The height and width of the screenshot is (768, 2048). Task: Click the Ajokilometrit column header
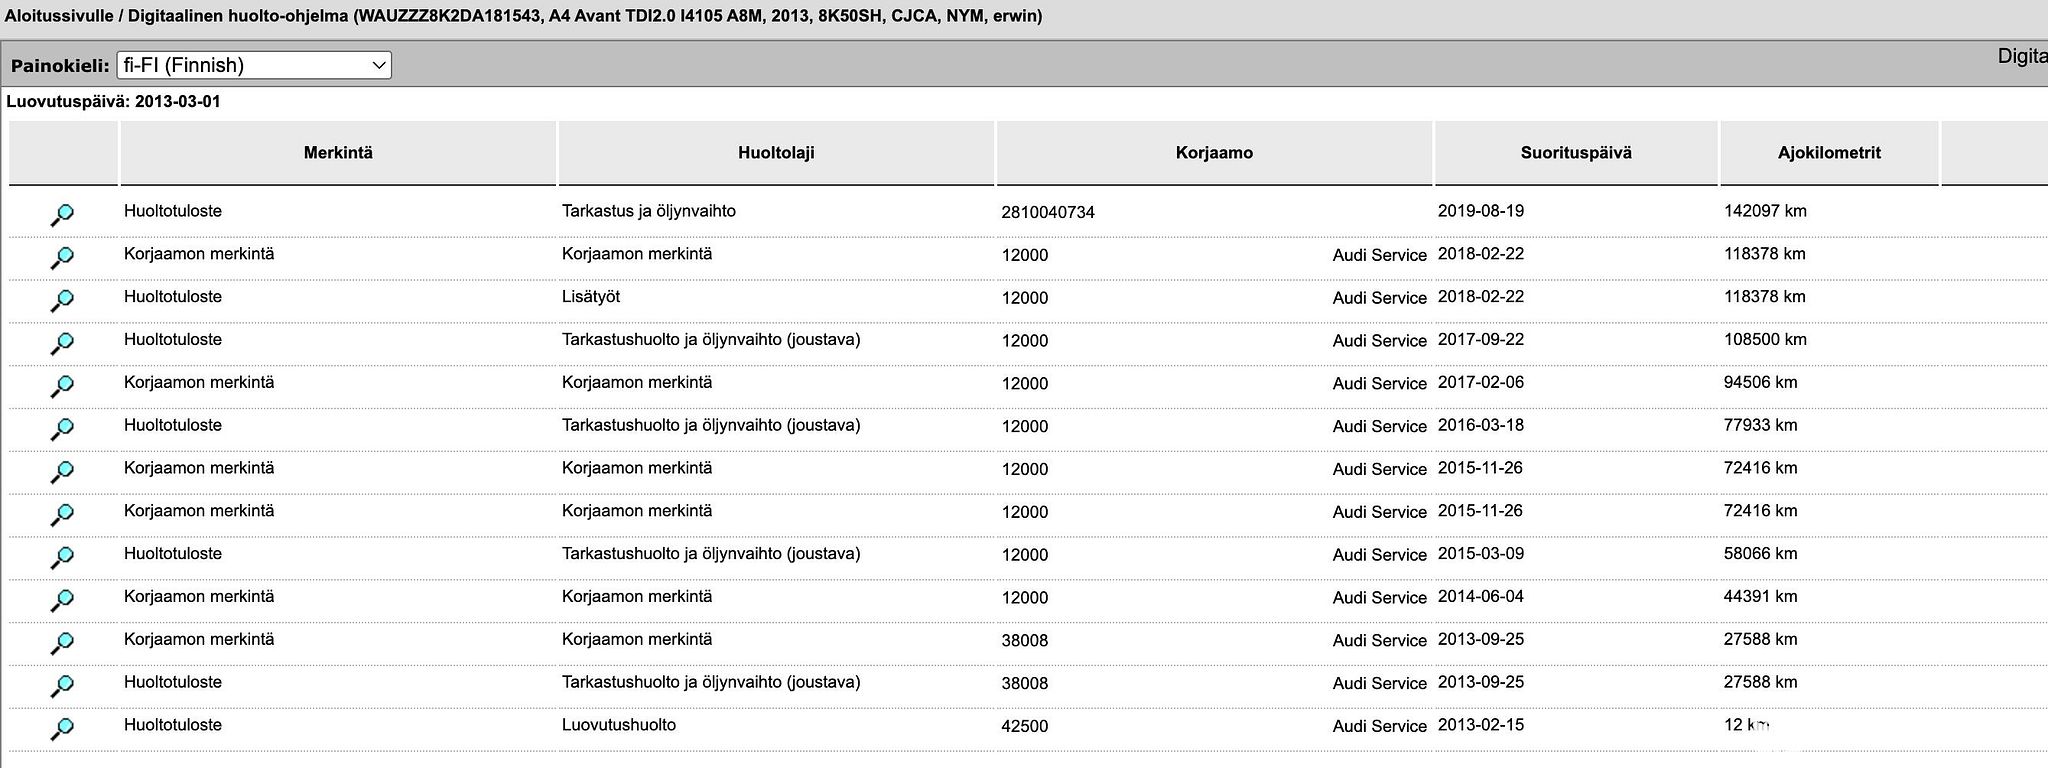pyautogui.click(x=1829, y=153)
